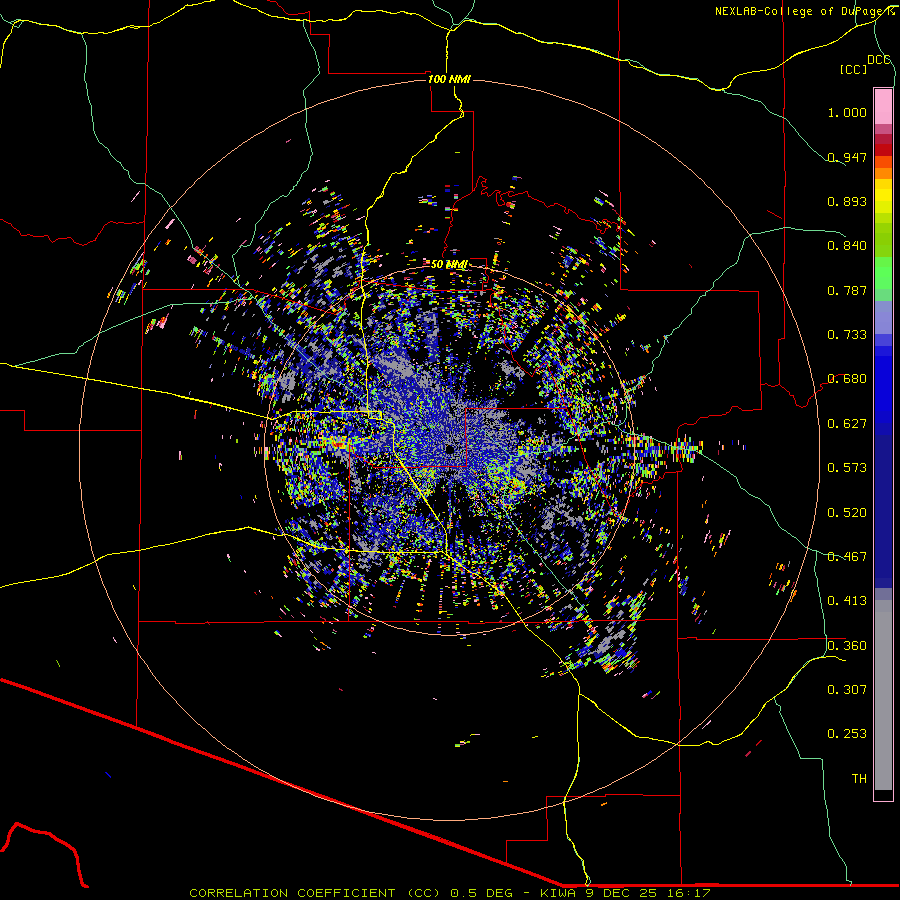The image size is (900, 900).
Task: Click the Correlation Coefficient product caption at bottom
Action: pos(450,893)
